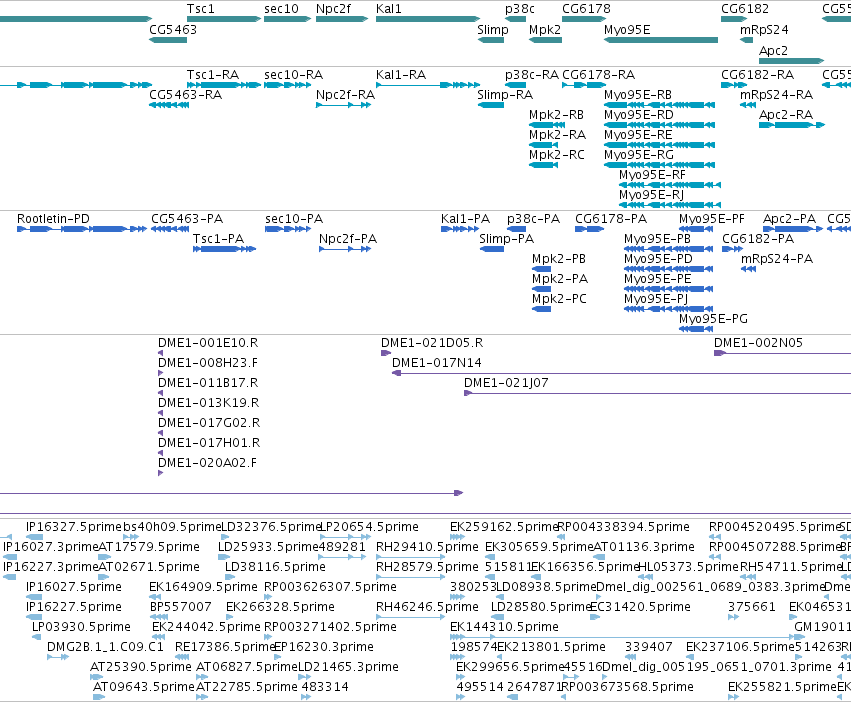Click the Tsc1 gene label
This screenshot has height=702, width=851.
(200, 9)
